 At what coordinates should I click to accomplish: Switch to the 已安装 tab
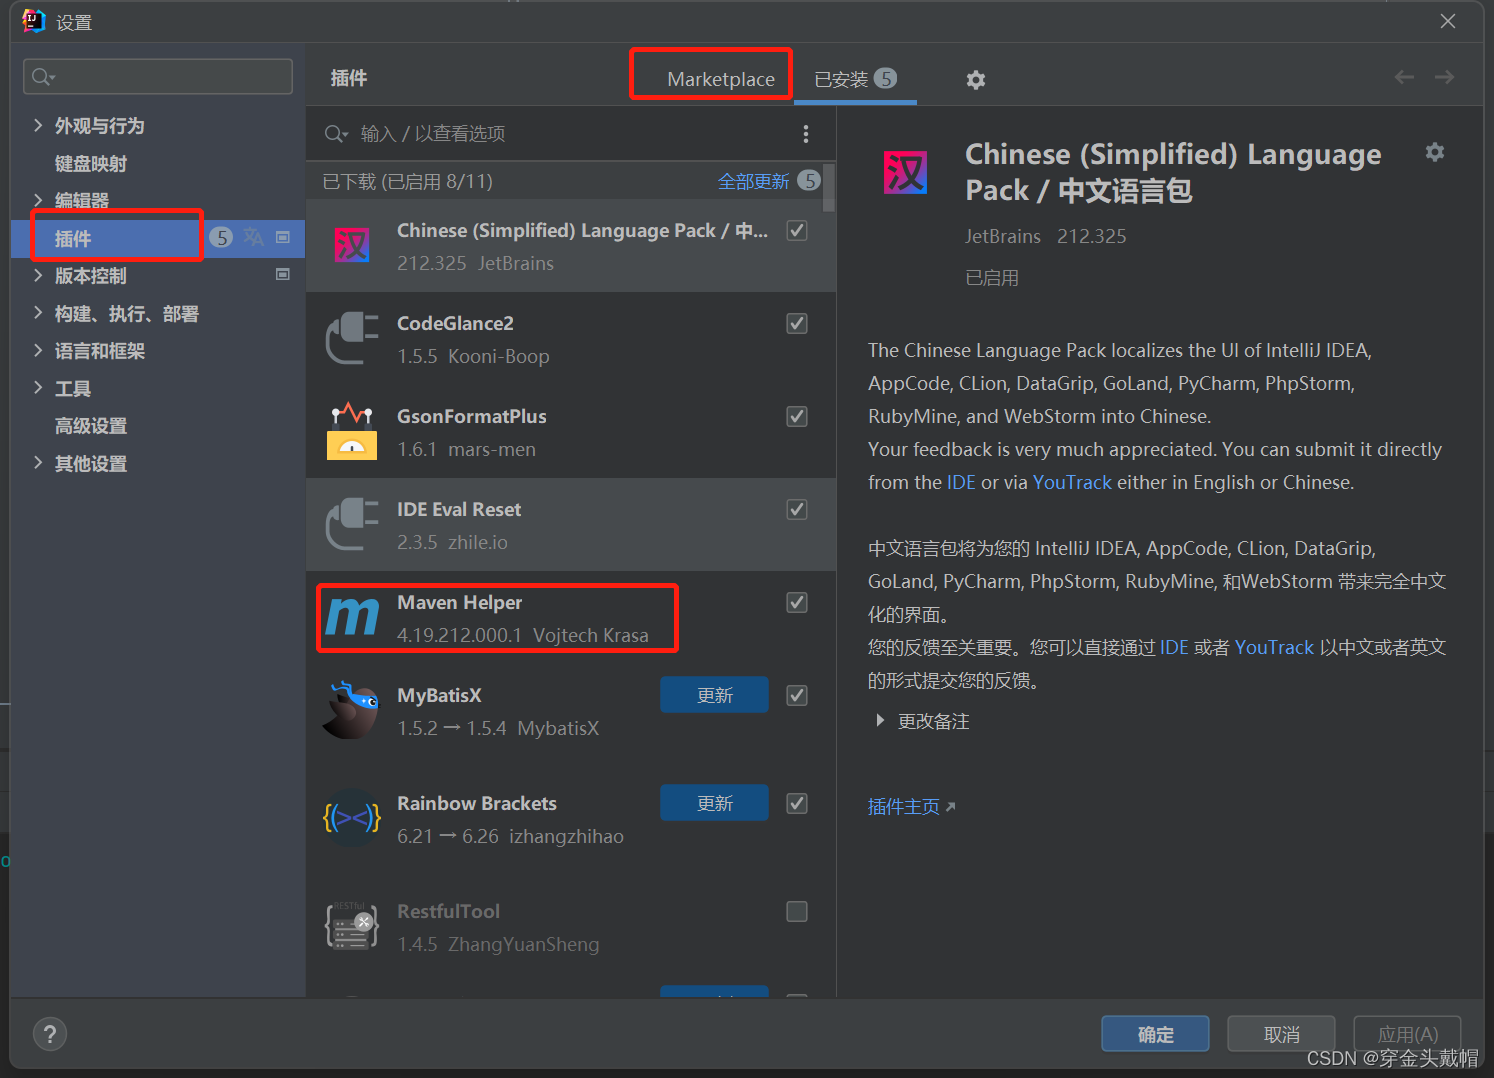pos(855,78)
